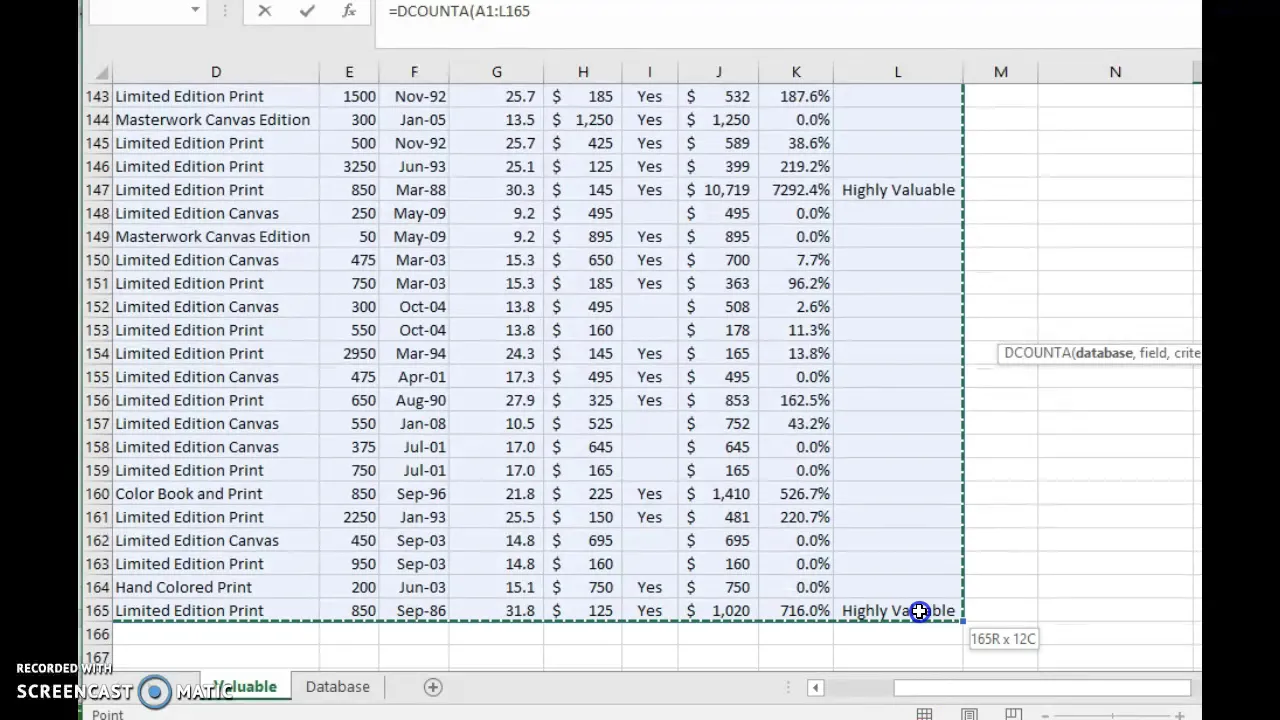Click 'Color Book and Print' cell
This screenshot has width=1280, height=720.
[216, 494]
